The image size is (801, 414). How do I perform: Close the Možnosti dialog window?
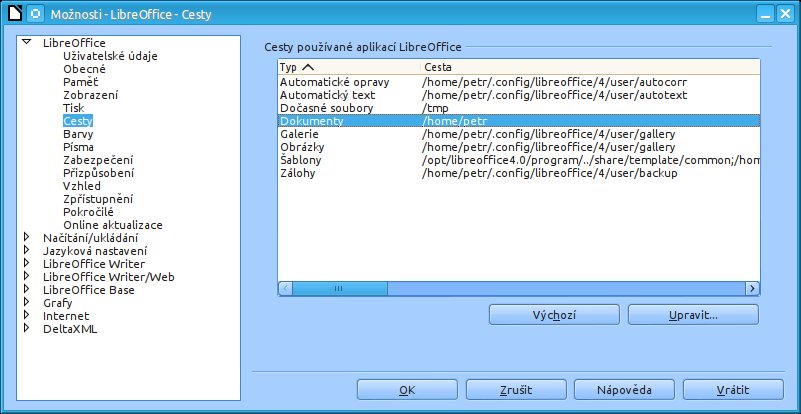click(785, 14)
